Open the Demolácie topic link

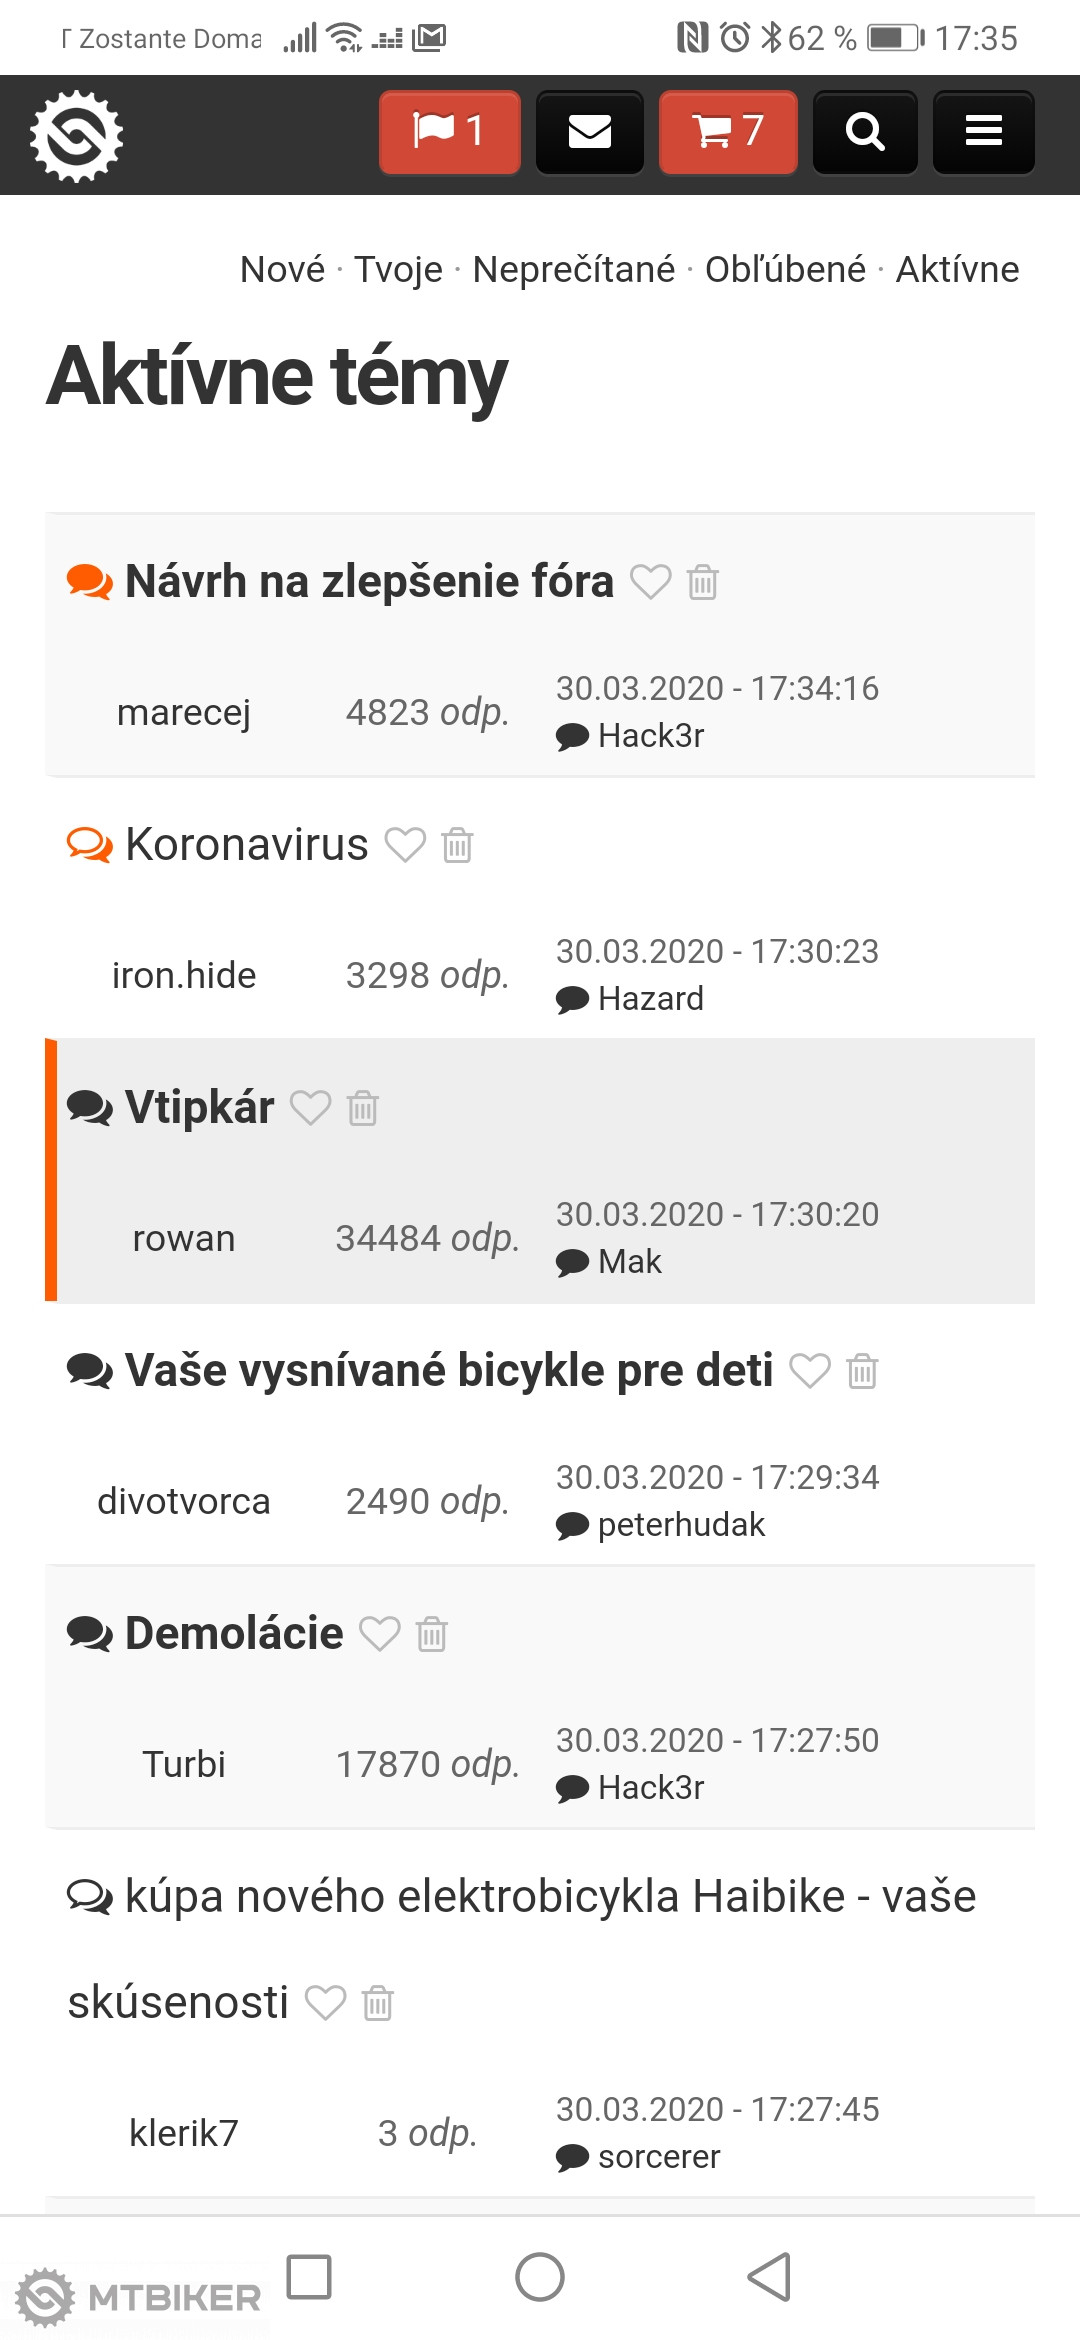pos(234,1633)
